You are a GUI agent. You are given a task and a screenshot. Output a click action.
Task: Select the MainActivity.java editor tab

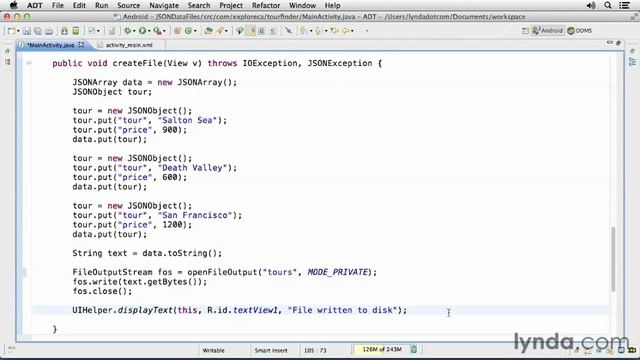tap(51, 45)
